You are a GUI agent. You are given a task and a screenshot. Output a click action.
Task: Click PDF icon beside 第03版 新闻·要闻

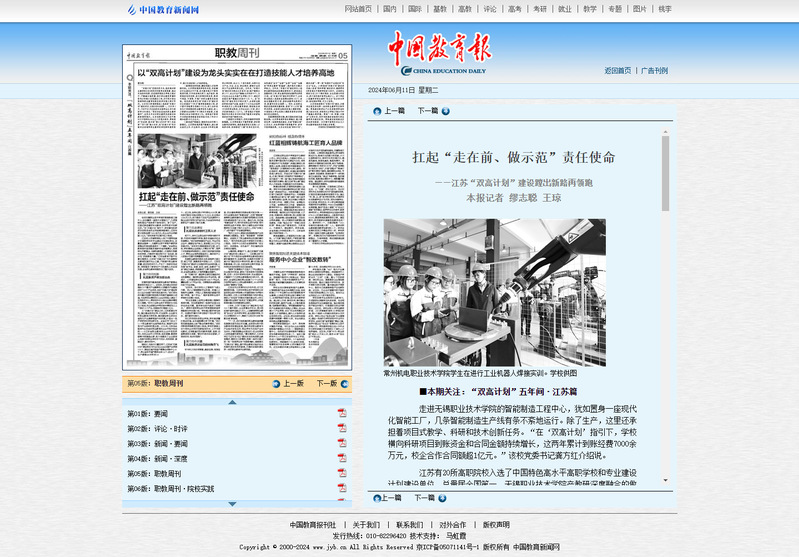pos(342,443)
